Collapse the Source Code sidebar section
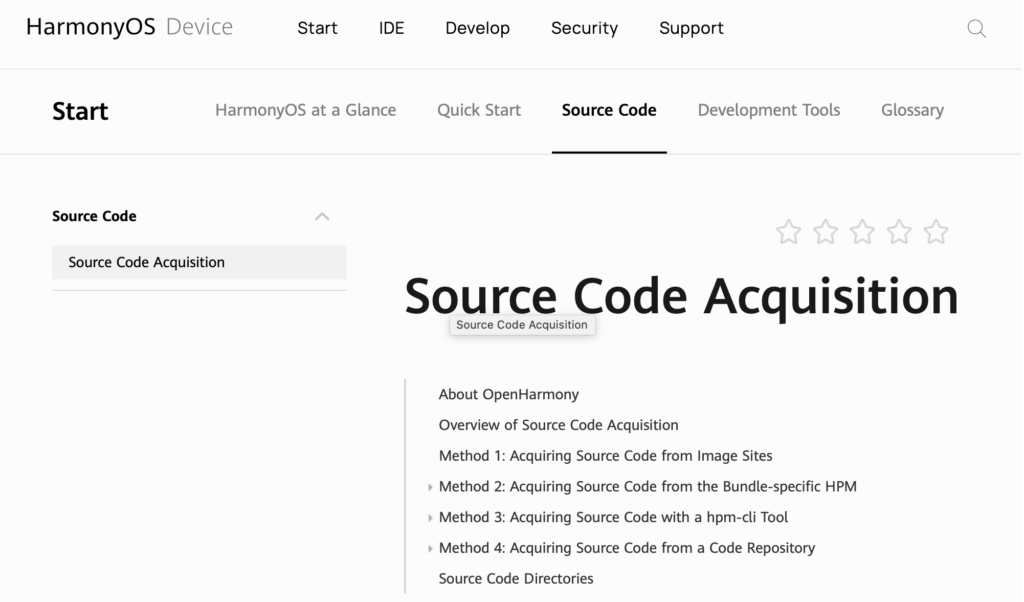This screenshot has height=602, width=1024. click(322, 217)
